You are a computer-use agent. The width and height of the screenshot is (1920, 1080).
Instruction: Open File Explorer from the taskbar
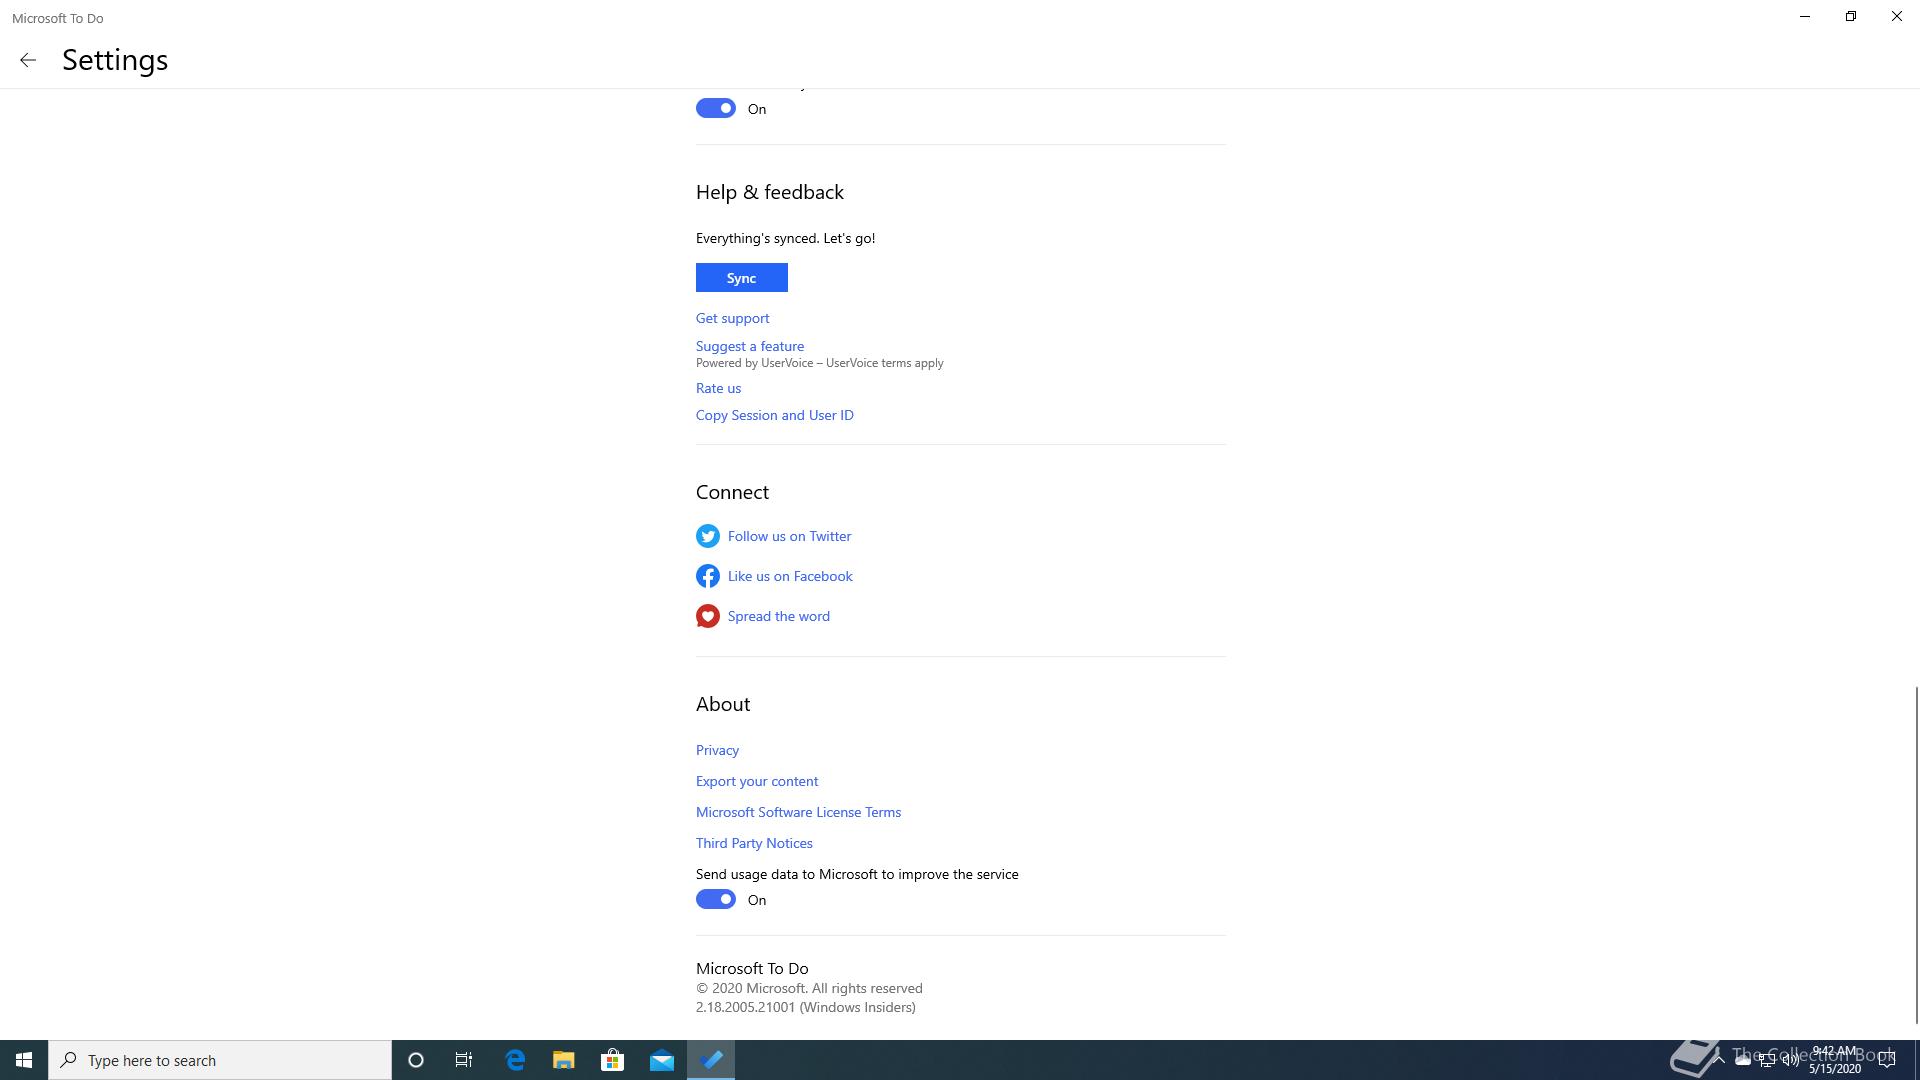564,1060
